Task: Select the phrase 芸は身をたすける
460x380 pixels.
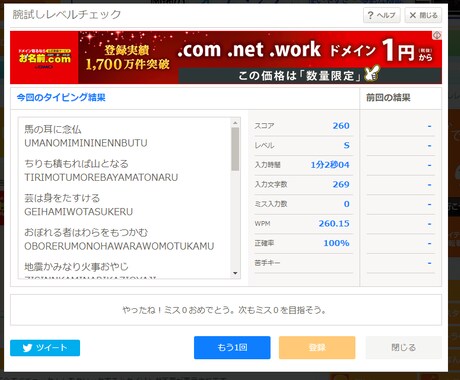Action: point(62,198)
